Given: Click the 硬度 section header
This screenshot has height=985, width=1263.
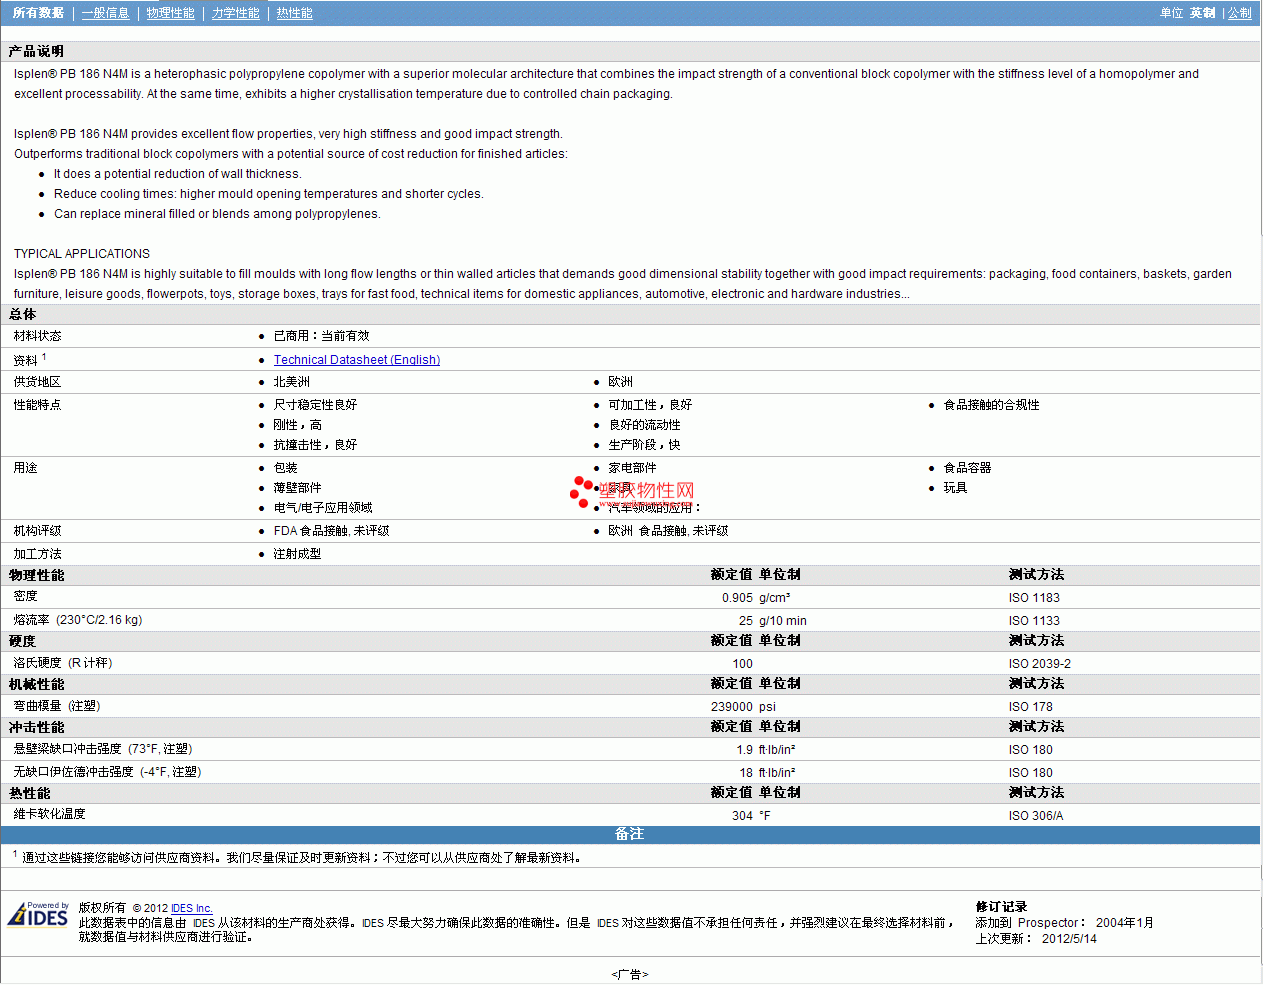Looking at the screenshot, I should [22, 641].
